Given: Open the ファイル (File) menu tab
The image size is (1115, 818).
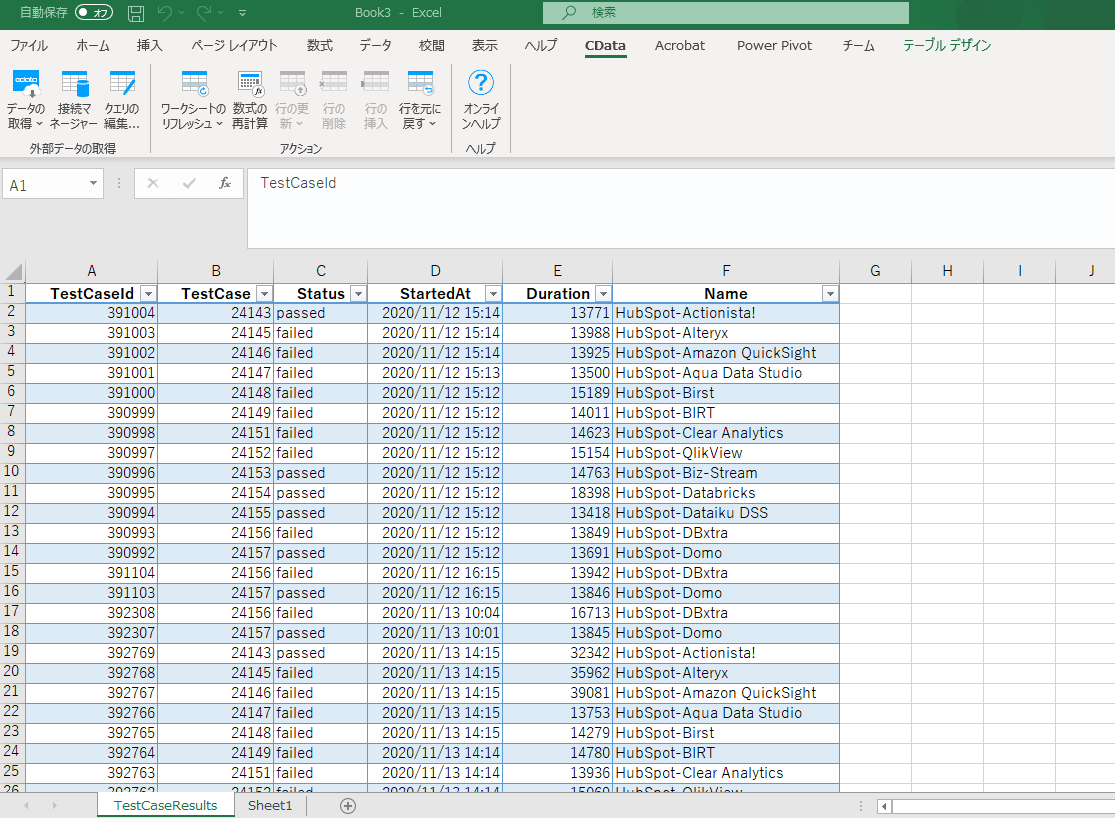Looking at the screenshot, I should click(x=29, y=45).
